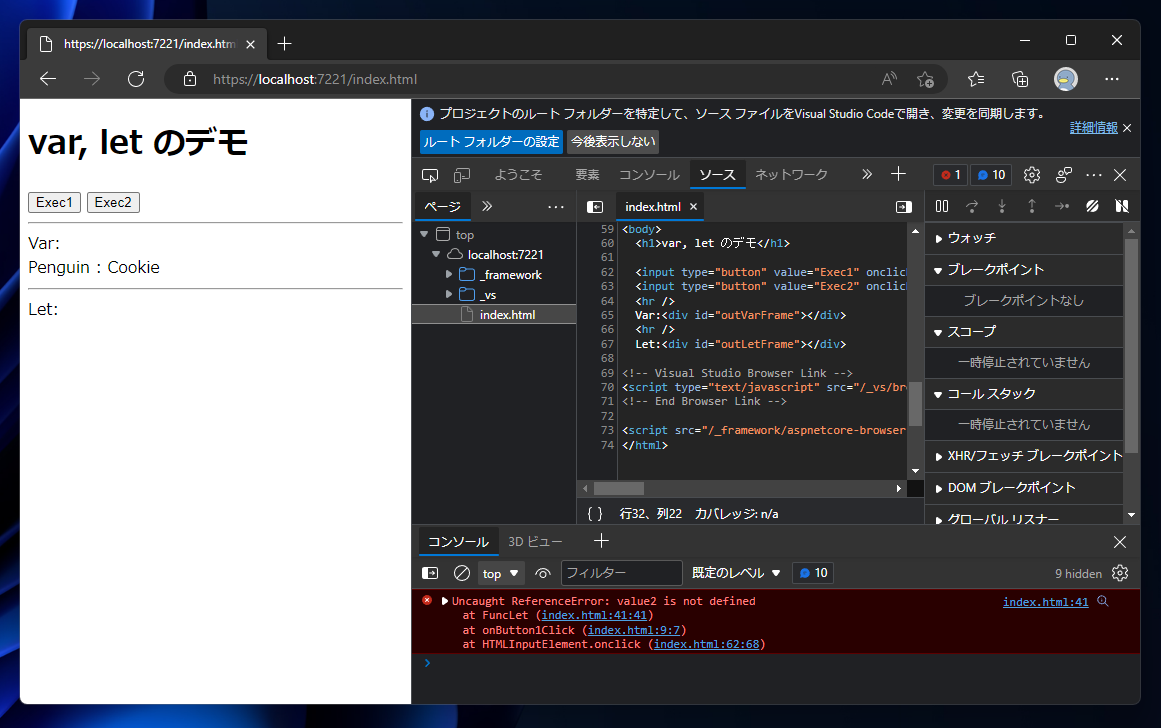Open the favorites list
This screenshot has height=728, width=1161.
976,79
